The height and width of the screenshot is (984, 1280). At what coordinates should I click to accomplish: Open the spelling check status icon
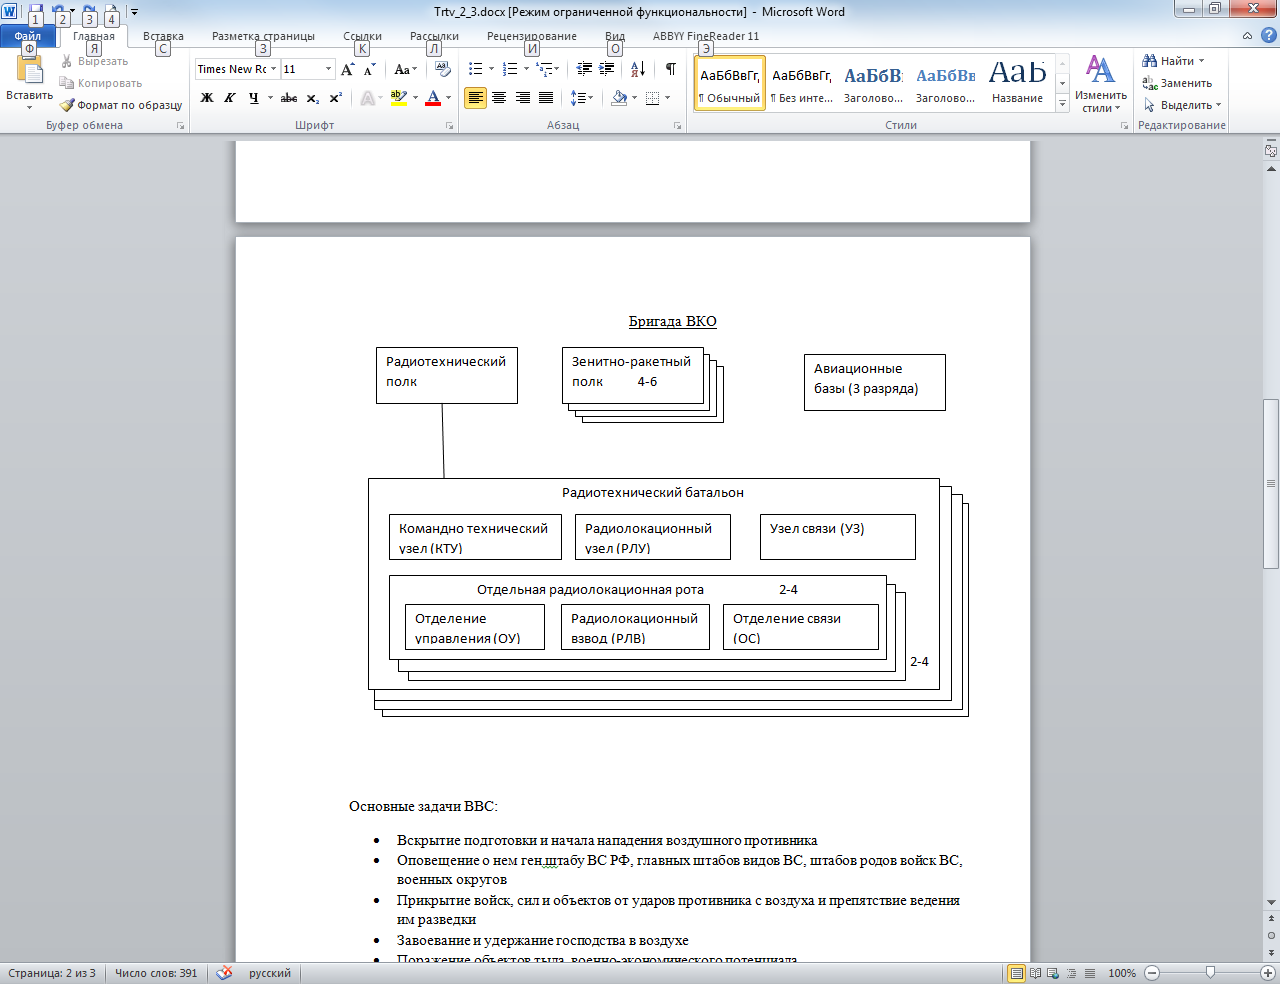click(x=224, y=973)
